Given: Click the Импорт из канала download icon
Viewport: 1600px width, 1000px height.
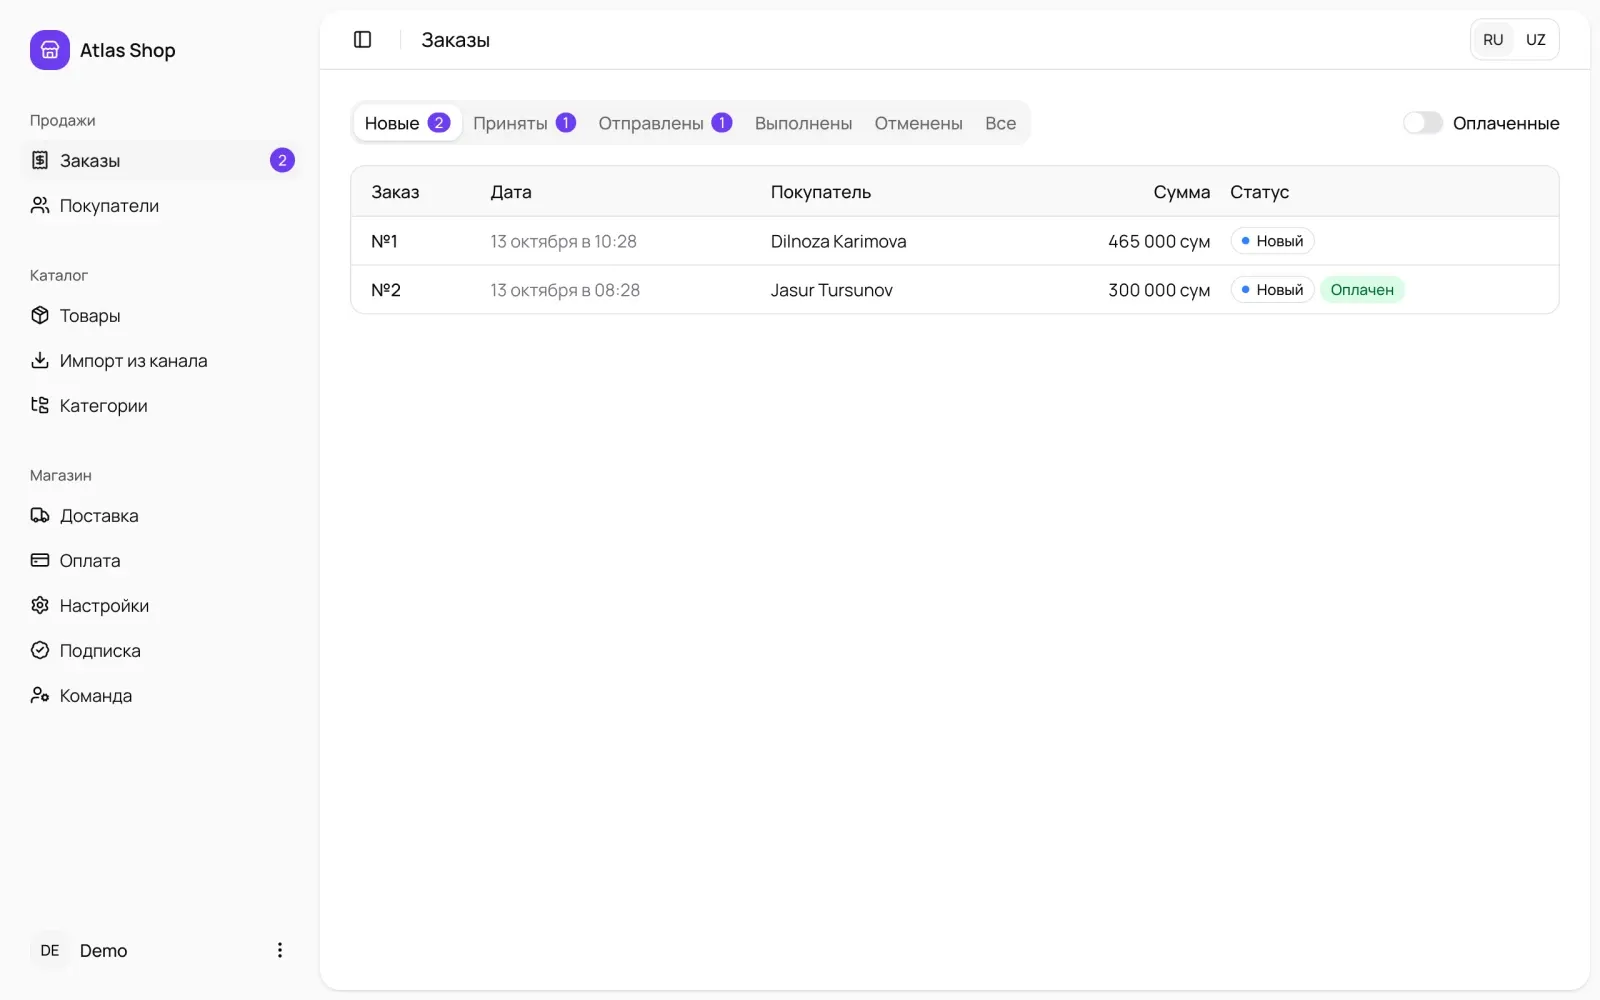Looking at the screenshot, I should click(x=40, y=360).
